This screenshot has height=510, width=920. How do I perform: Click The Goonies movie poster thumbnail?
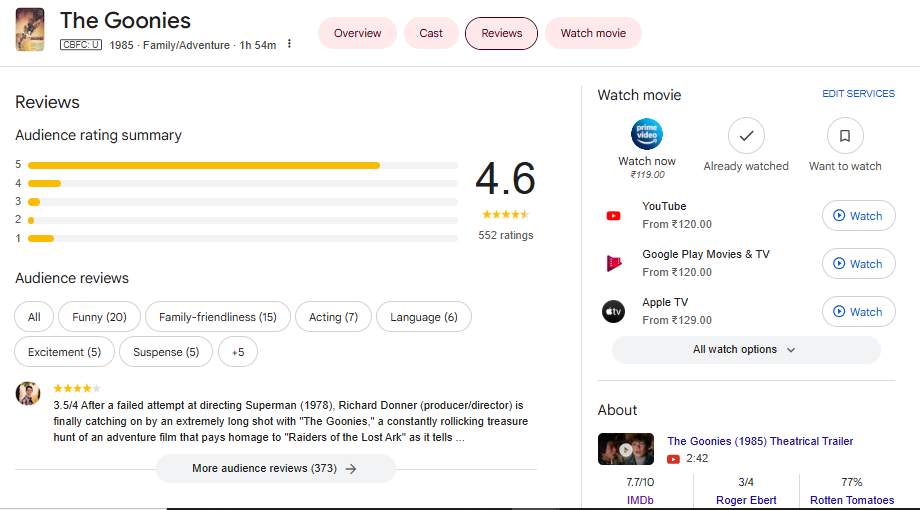click(30, 30)
